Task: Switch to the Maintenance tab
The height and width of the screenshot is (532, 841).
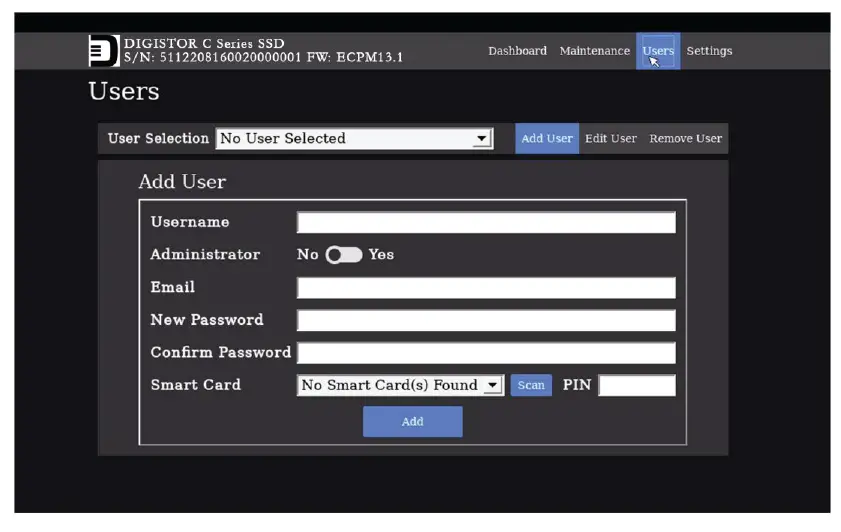Action: tap(594, 51)
